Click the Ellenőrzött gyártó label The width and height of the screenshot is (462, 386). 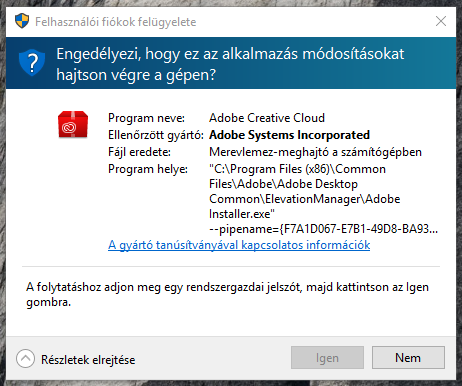coord(156,135)
